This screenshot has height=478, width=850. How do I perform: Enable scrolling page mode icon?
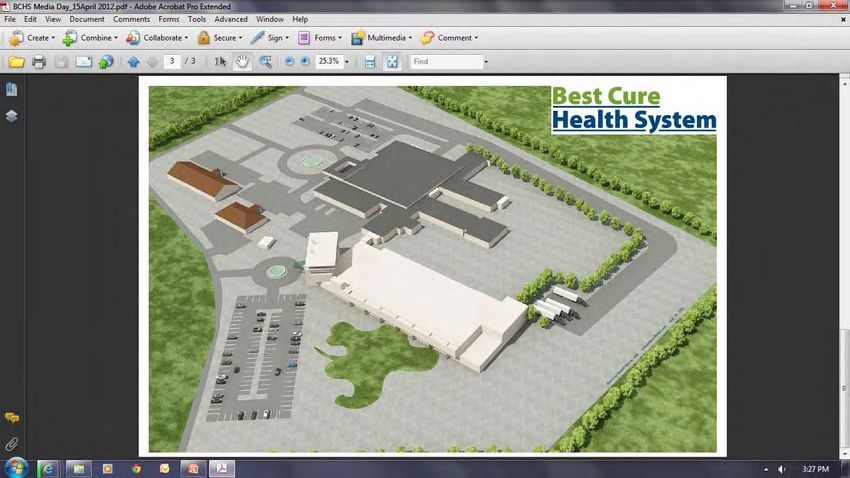pyautogui.click(x=370, y=62)
